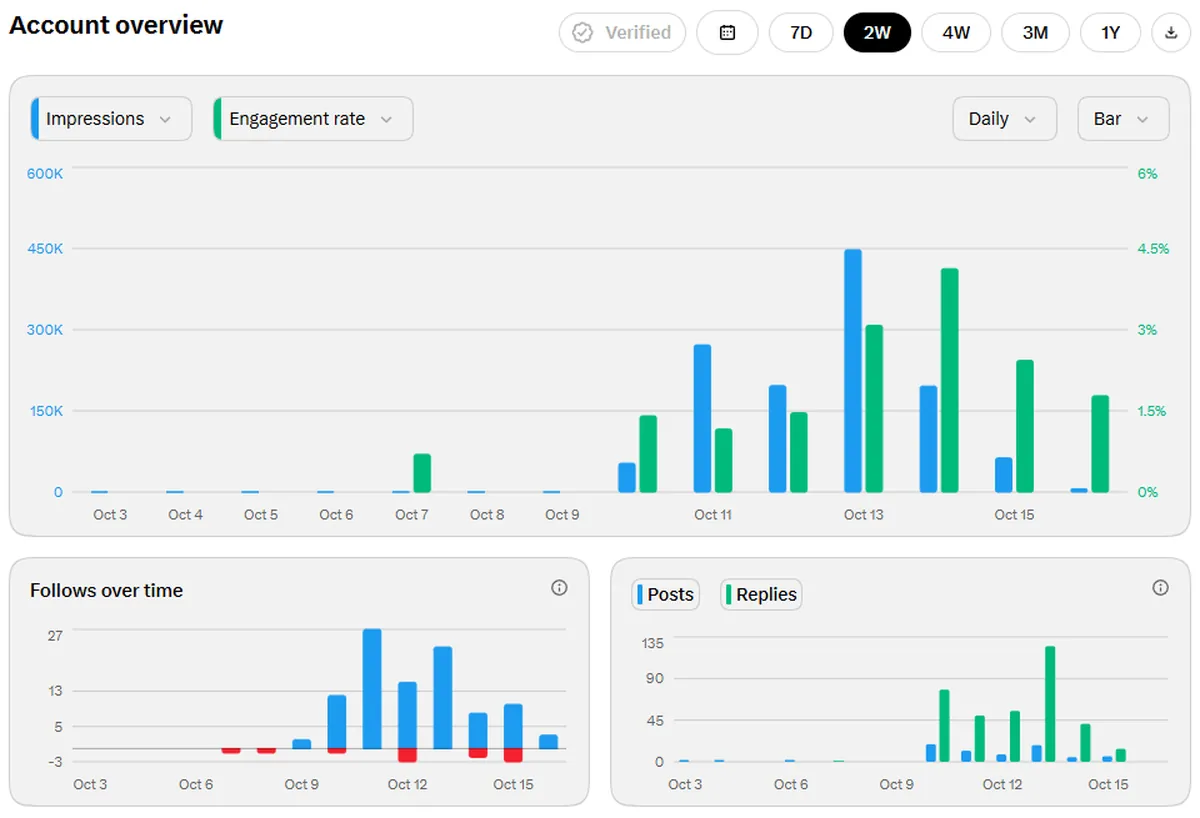Click the Oct 14 engagement rate green bar
The image size is (1200, 818).
point(950,380)
